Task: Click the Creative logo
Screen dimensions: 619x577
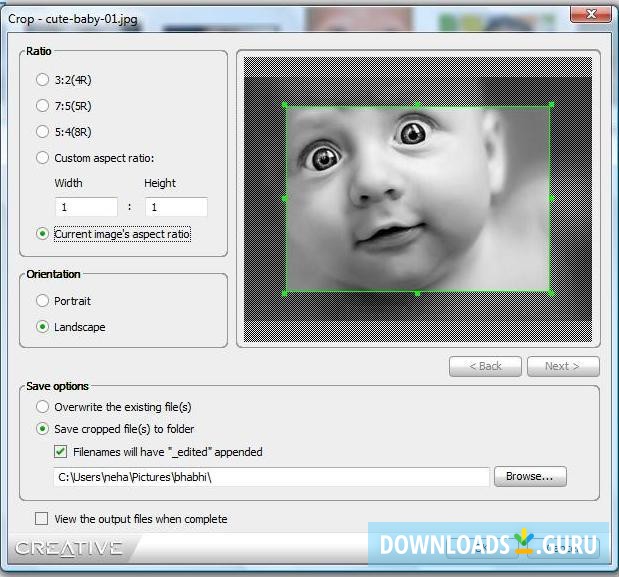Action: (70, 548)
